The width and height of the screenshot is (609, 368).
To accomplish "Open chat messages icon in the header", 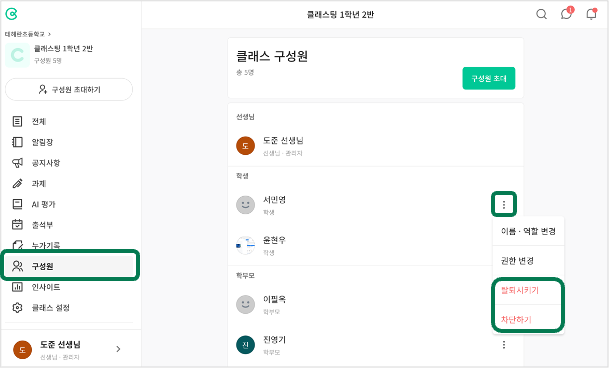I will tap(566, 14).
